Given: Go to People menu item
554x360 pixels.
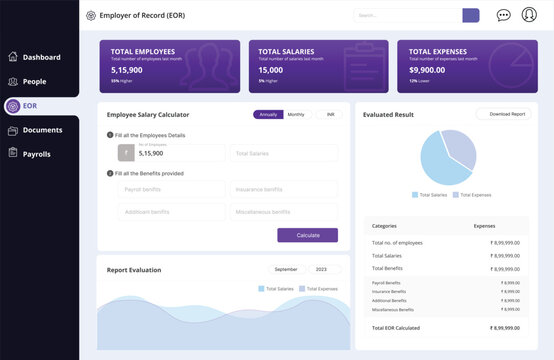Looking at the screenshot, I should click(35, 82).
